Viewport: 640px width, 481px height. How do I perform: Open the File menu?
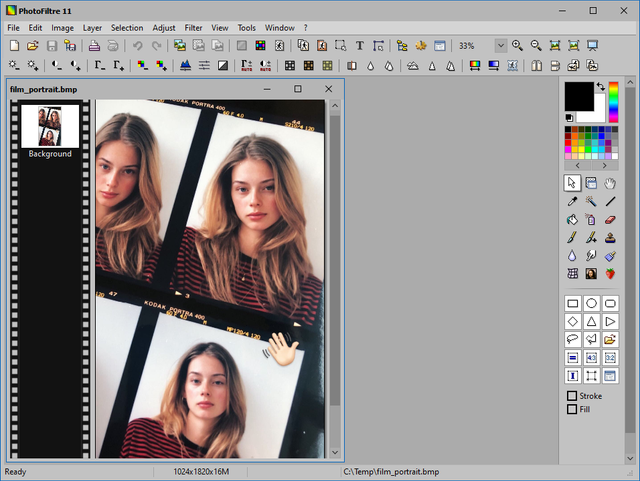pos(13,28)
